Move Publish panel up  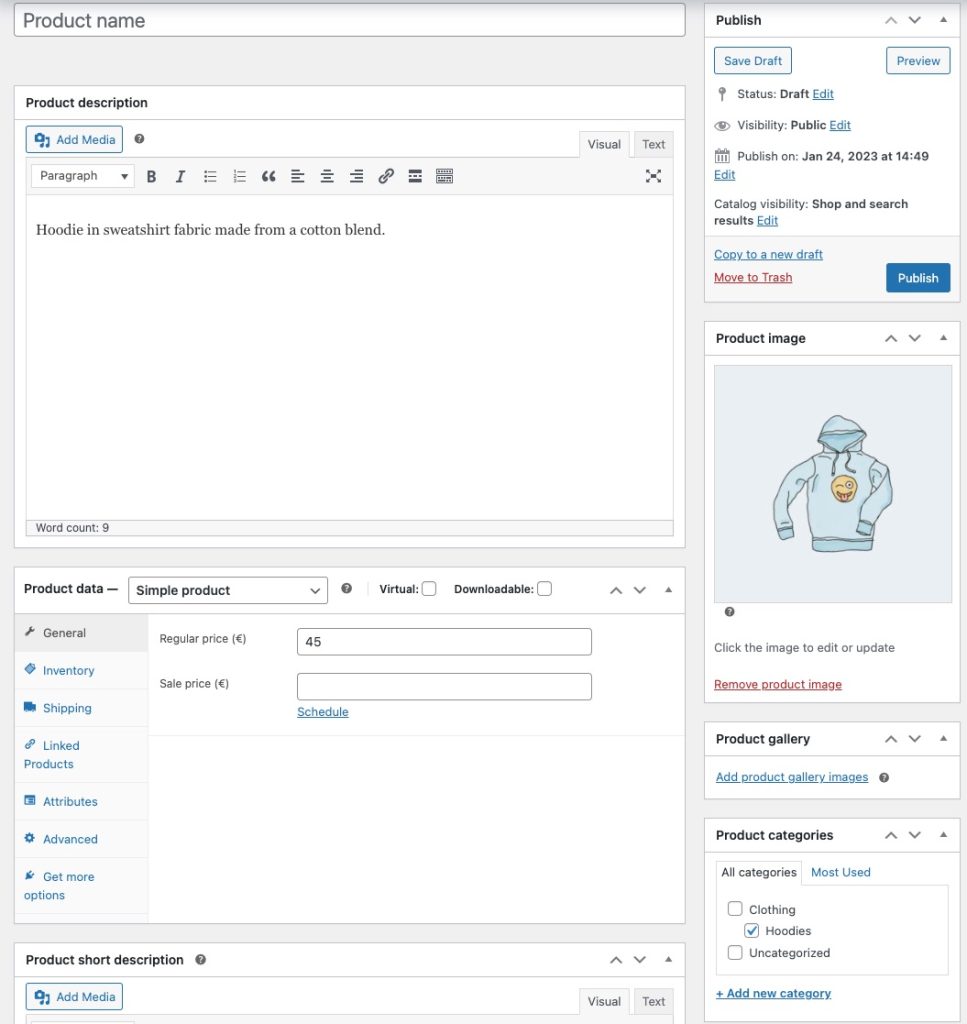click(891, 20)
